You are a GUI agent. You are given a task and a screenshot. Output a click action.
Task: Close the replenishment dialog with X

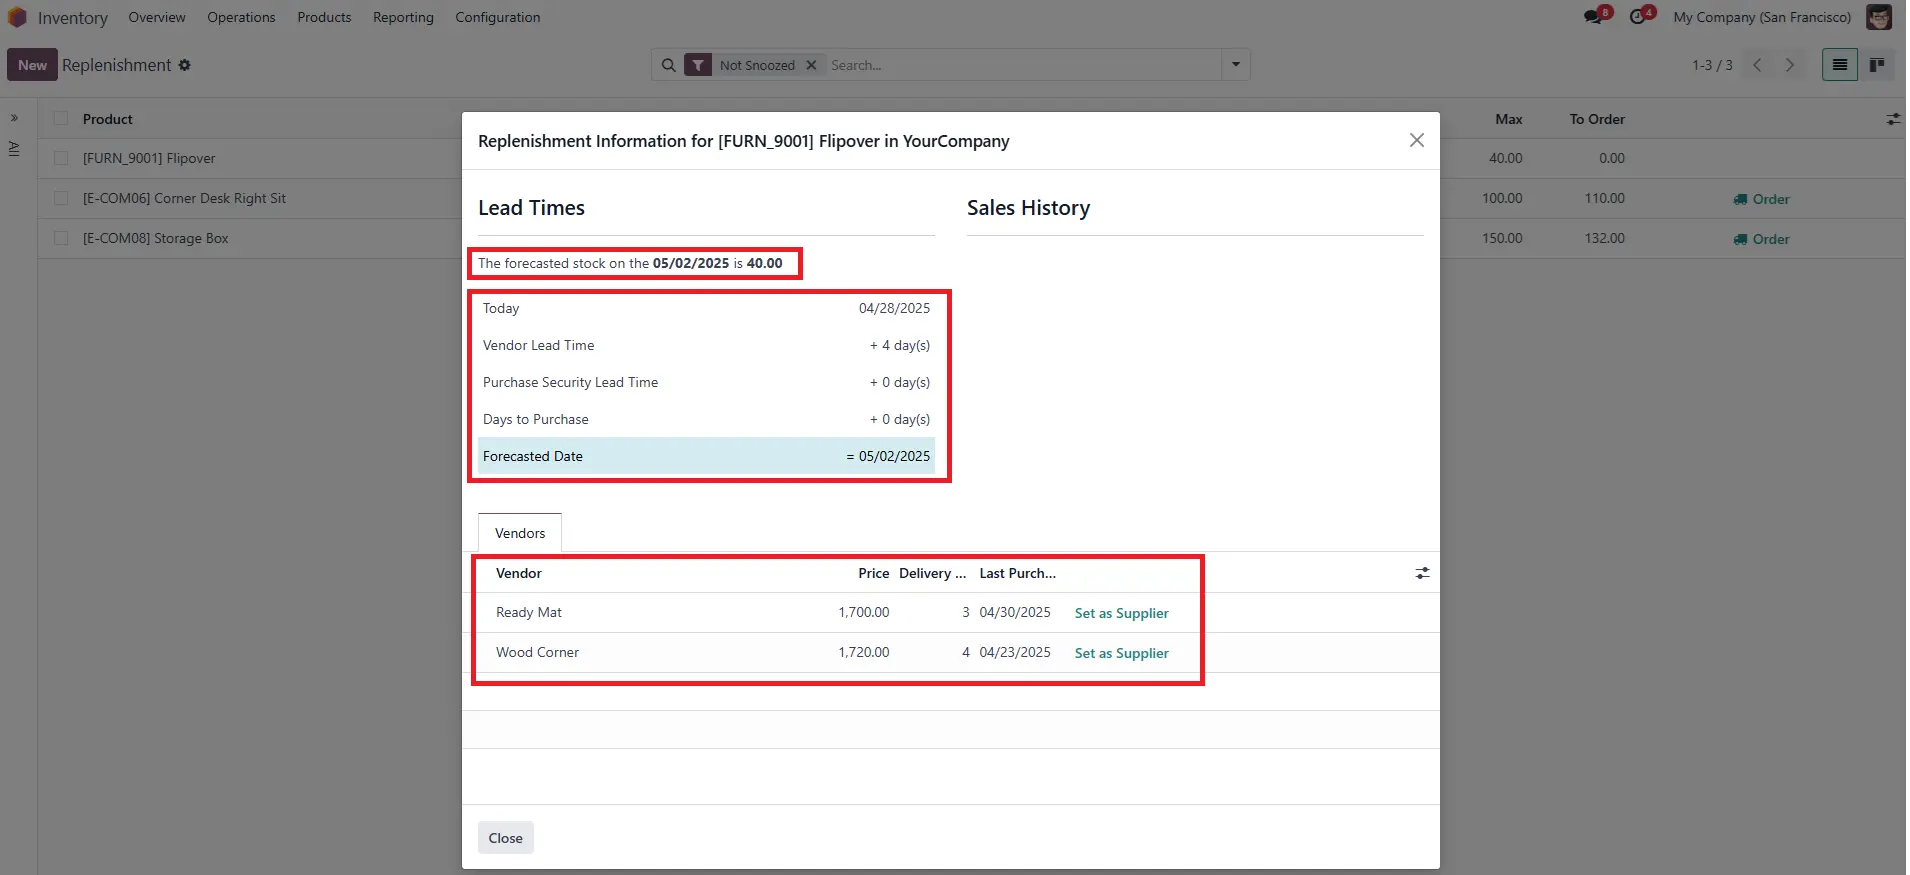tap(1416, 140)
